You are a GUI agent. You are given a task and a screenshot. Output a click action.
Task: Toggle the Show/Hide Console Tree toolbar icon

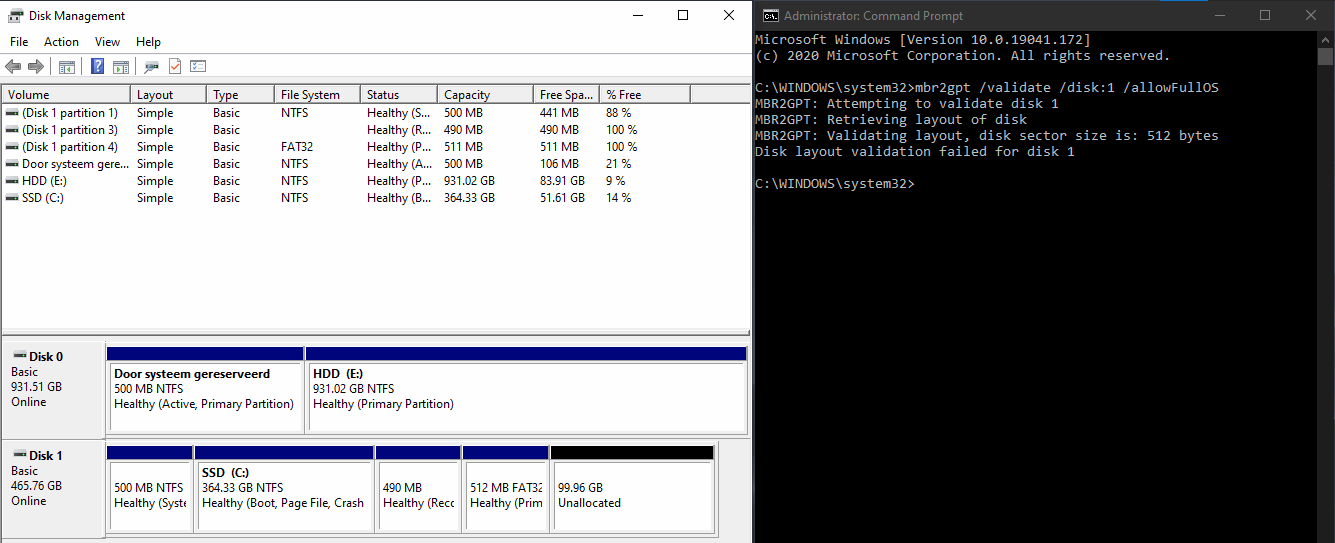tap(67, 67)
